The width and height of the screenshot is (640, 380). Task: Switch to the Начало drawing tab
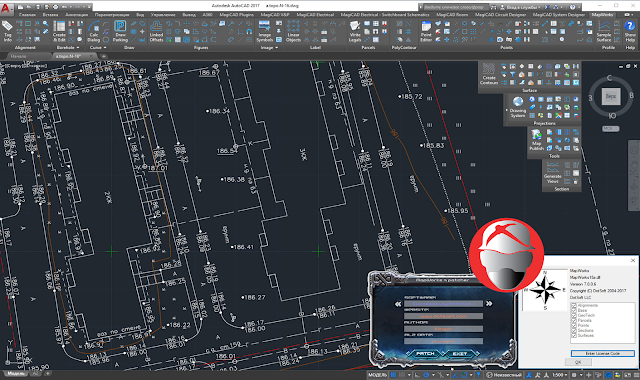(x=18, y=56)
